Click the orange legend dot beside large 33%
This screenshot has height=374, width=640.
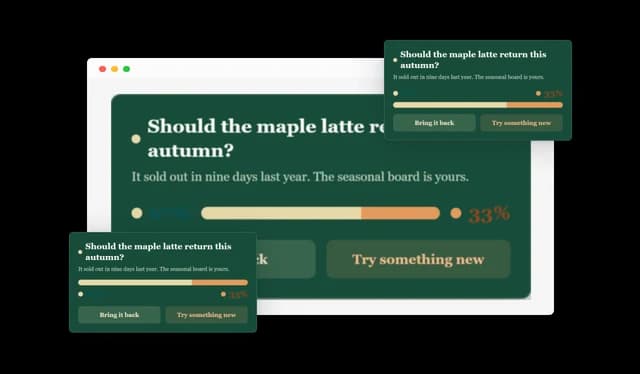click(x=456, y=213)
